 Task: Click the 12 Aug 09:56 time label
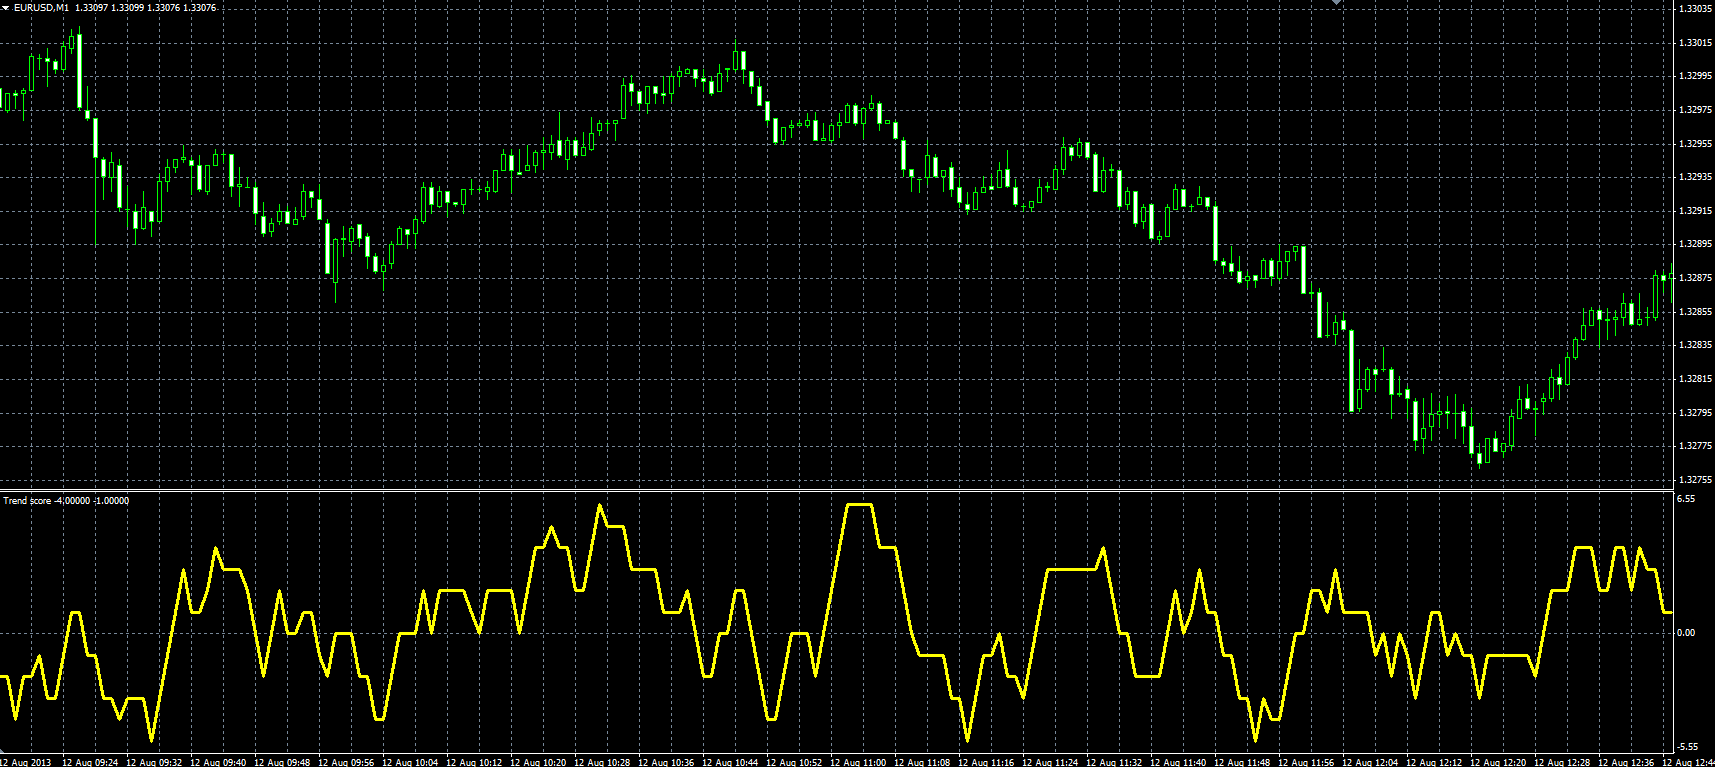[x=346, y=762]
